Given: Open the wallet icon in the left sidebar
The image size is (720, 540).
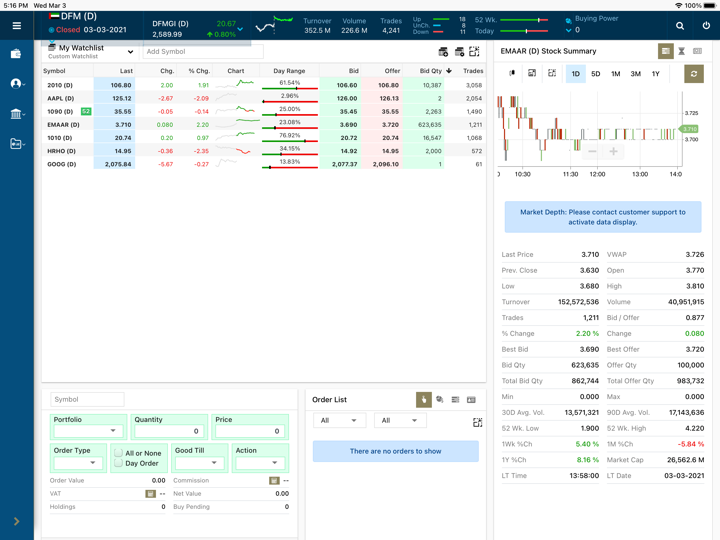Looking at the screenshot, I should coord(16,53).
